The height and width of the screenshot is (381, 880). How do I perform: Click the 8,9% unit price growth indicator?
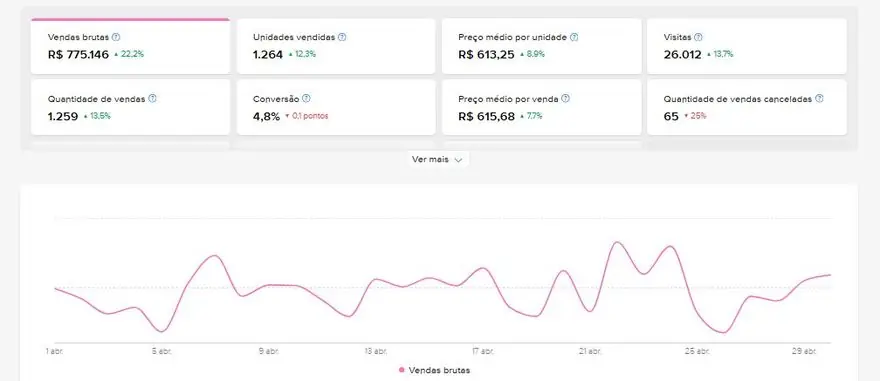pyautogui.click(x=532, y=54)
